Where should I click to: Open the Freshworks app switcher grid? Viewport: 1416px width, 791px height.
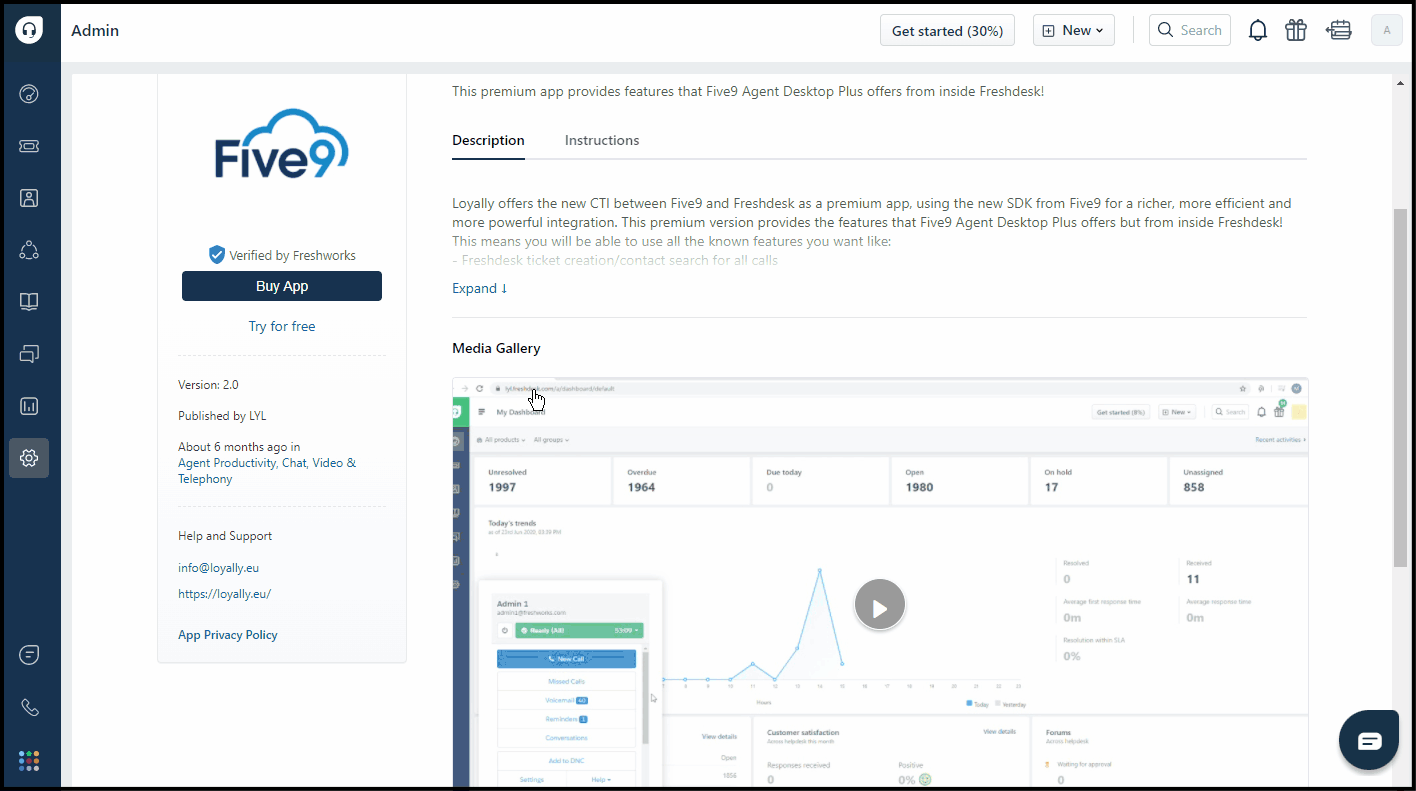(x=29, y=761)
